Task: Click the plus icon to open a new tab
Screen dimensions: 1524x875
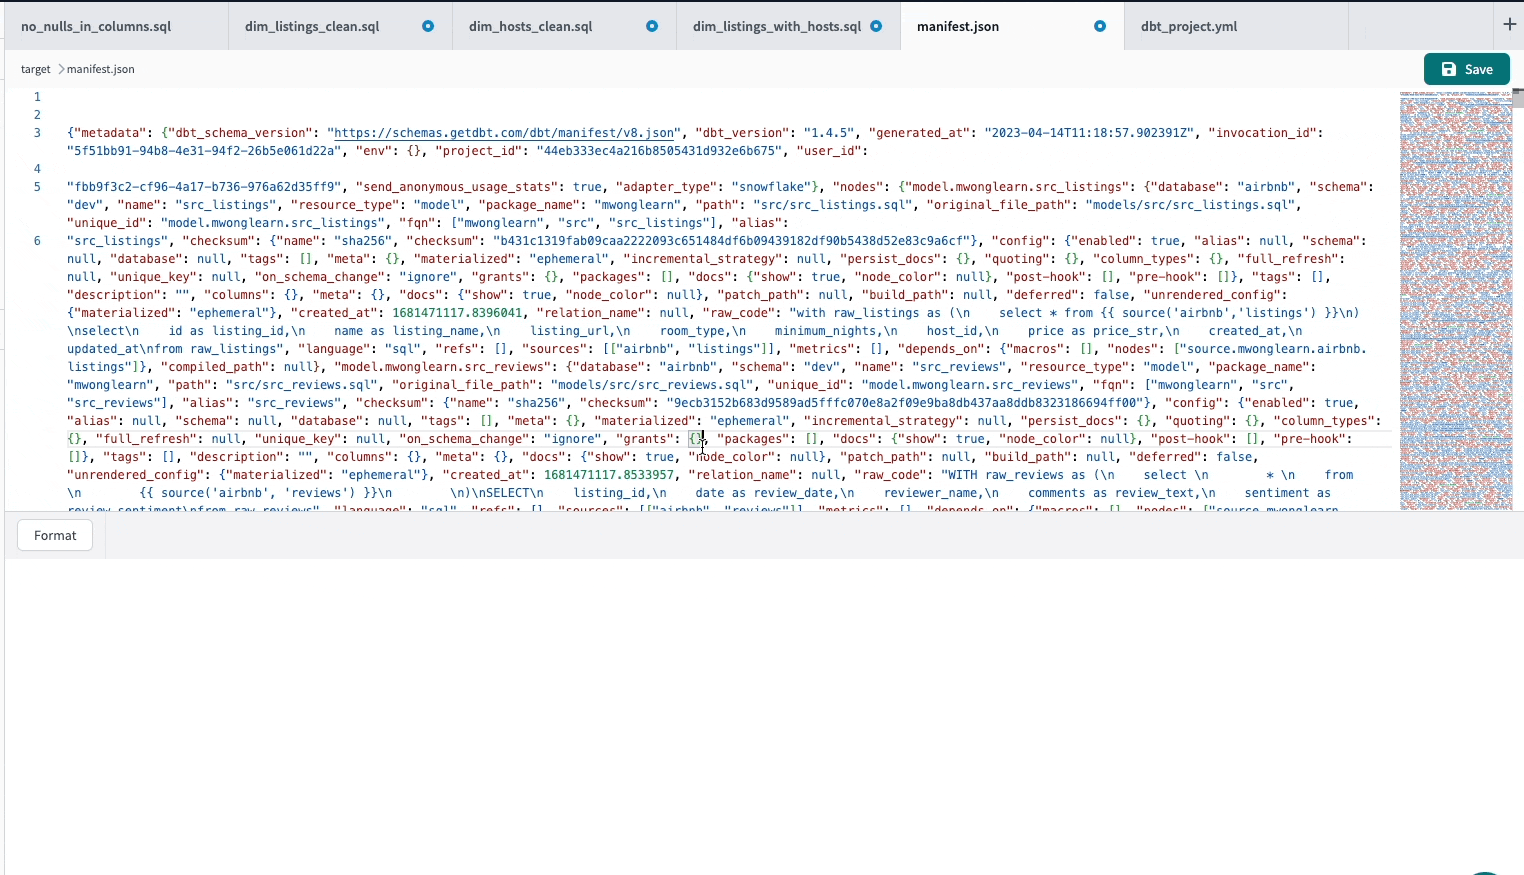Action: 1511,24
